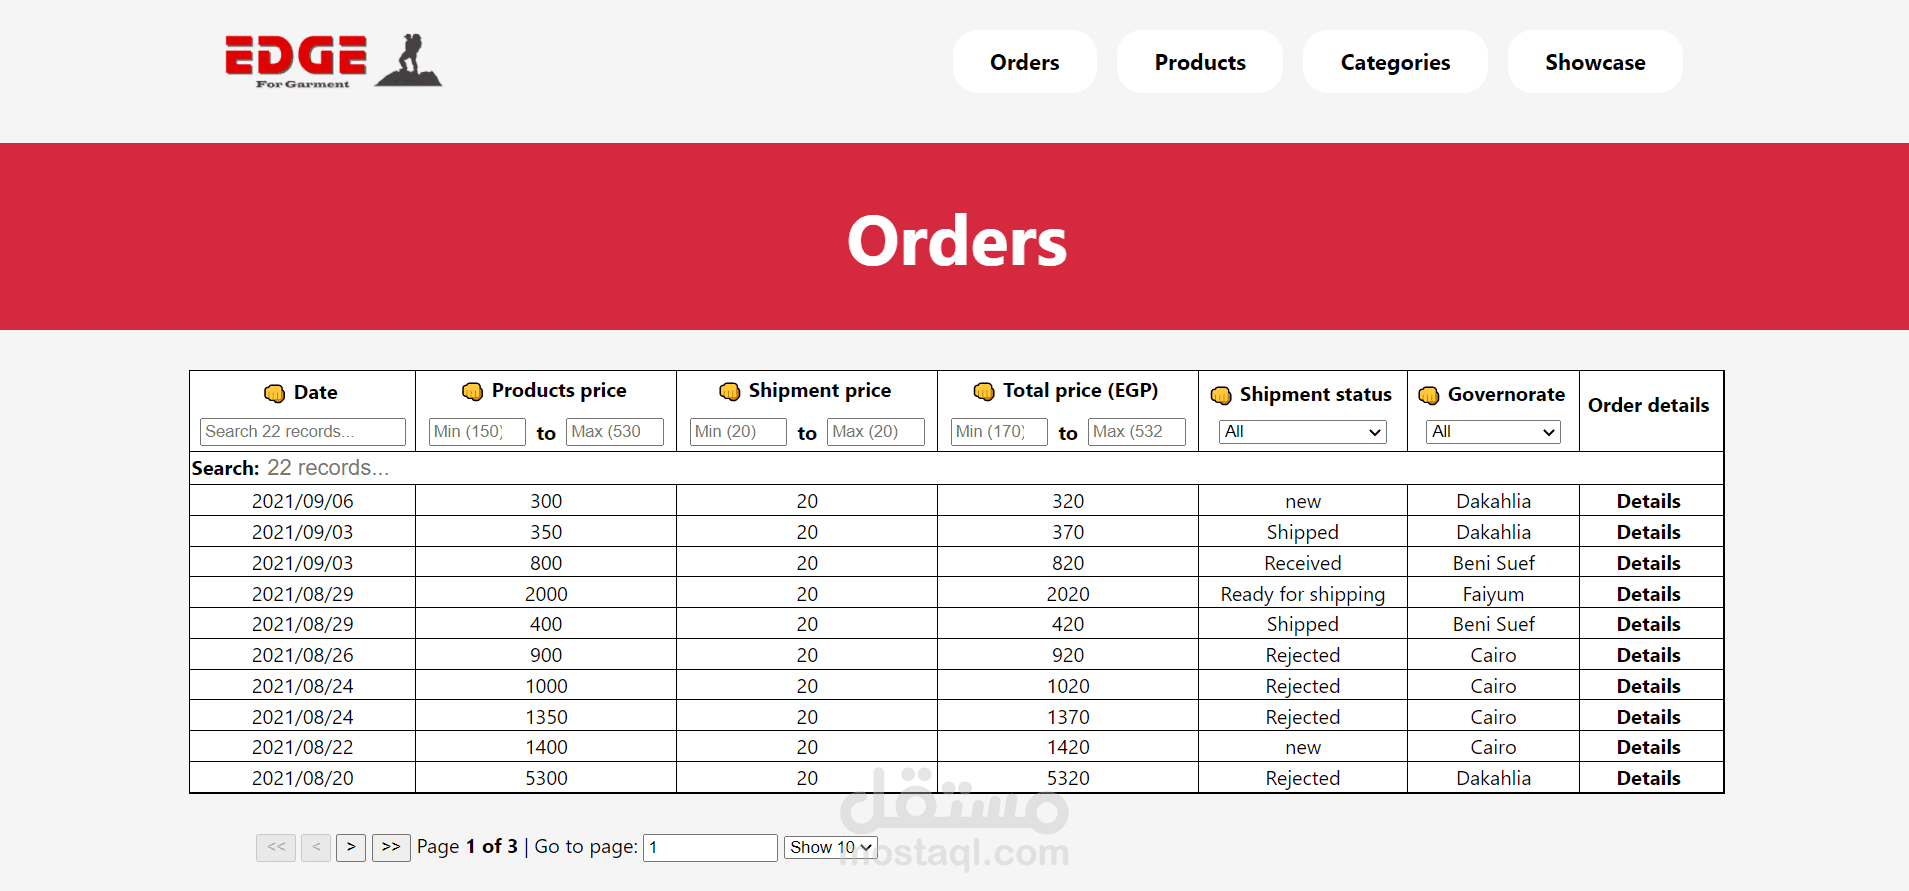The image size is (1909, 891).
Task: Click the Total price (EGP) header text
Action: pos(1080,390)
